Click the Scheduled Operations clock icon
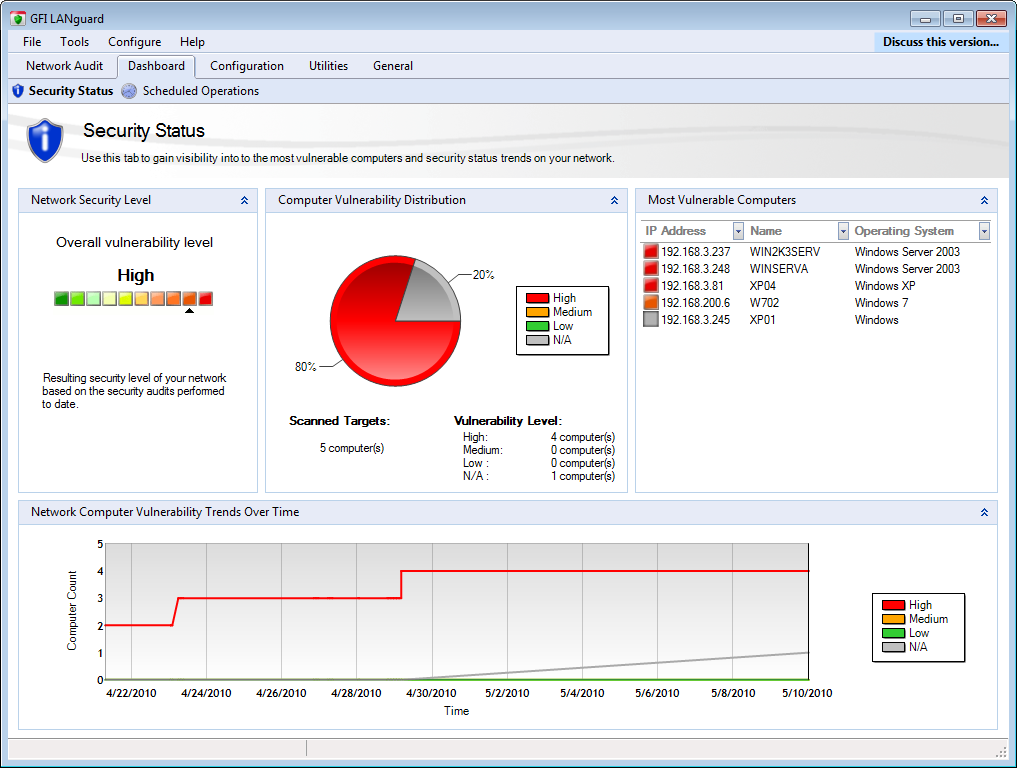The width and height of the screenshot is (1017, 768). (129, 91)
